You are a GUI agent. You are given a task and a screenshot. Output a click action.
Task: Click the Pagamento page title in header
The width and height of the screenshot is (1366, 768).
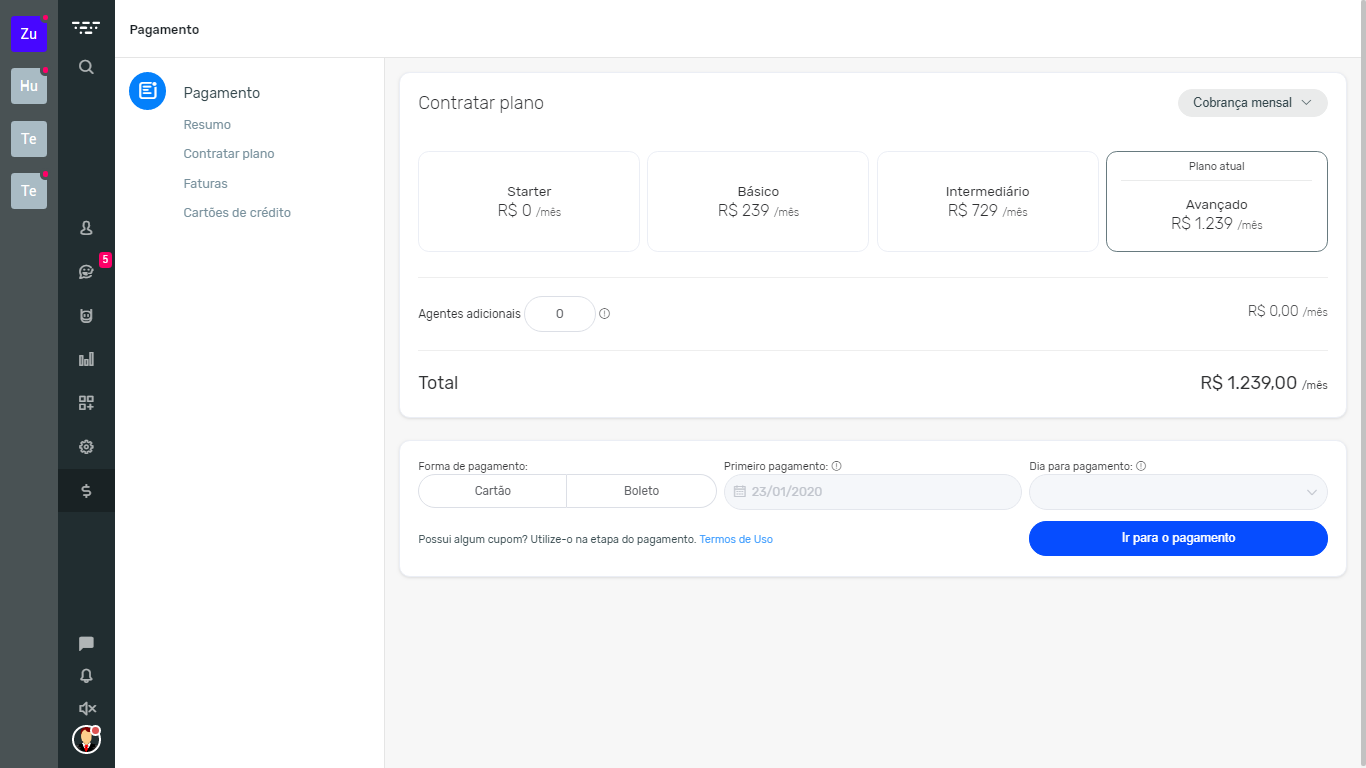[164, 30]
